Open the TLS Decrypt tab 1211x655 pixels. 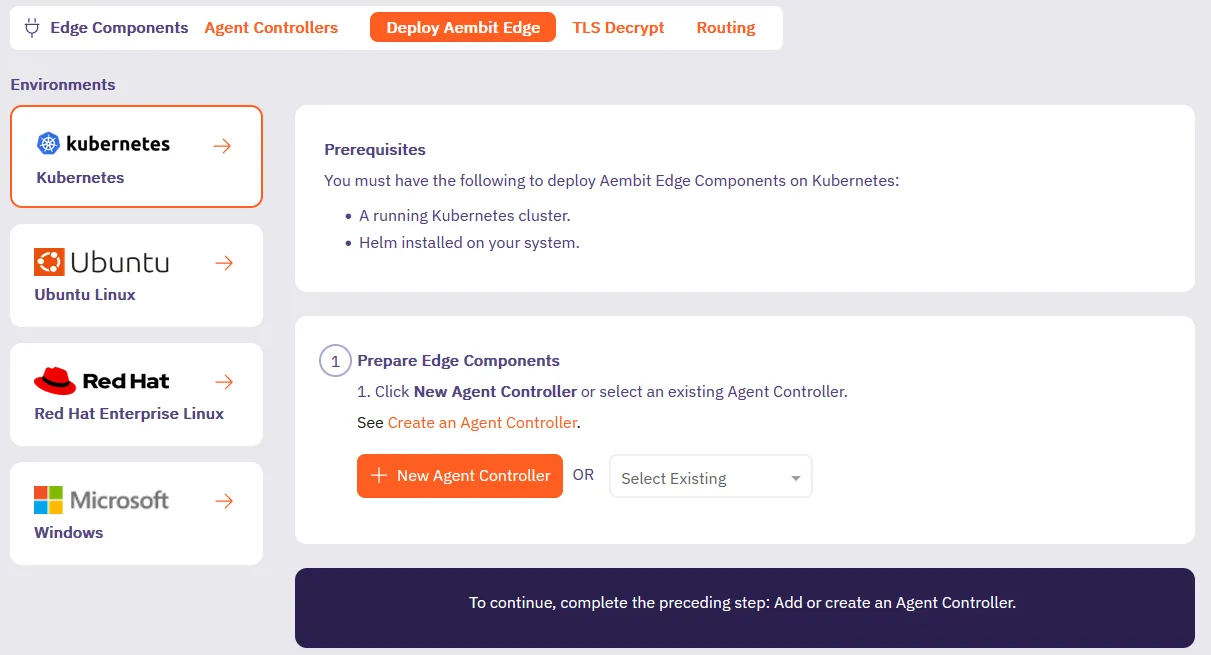point(618,28)
